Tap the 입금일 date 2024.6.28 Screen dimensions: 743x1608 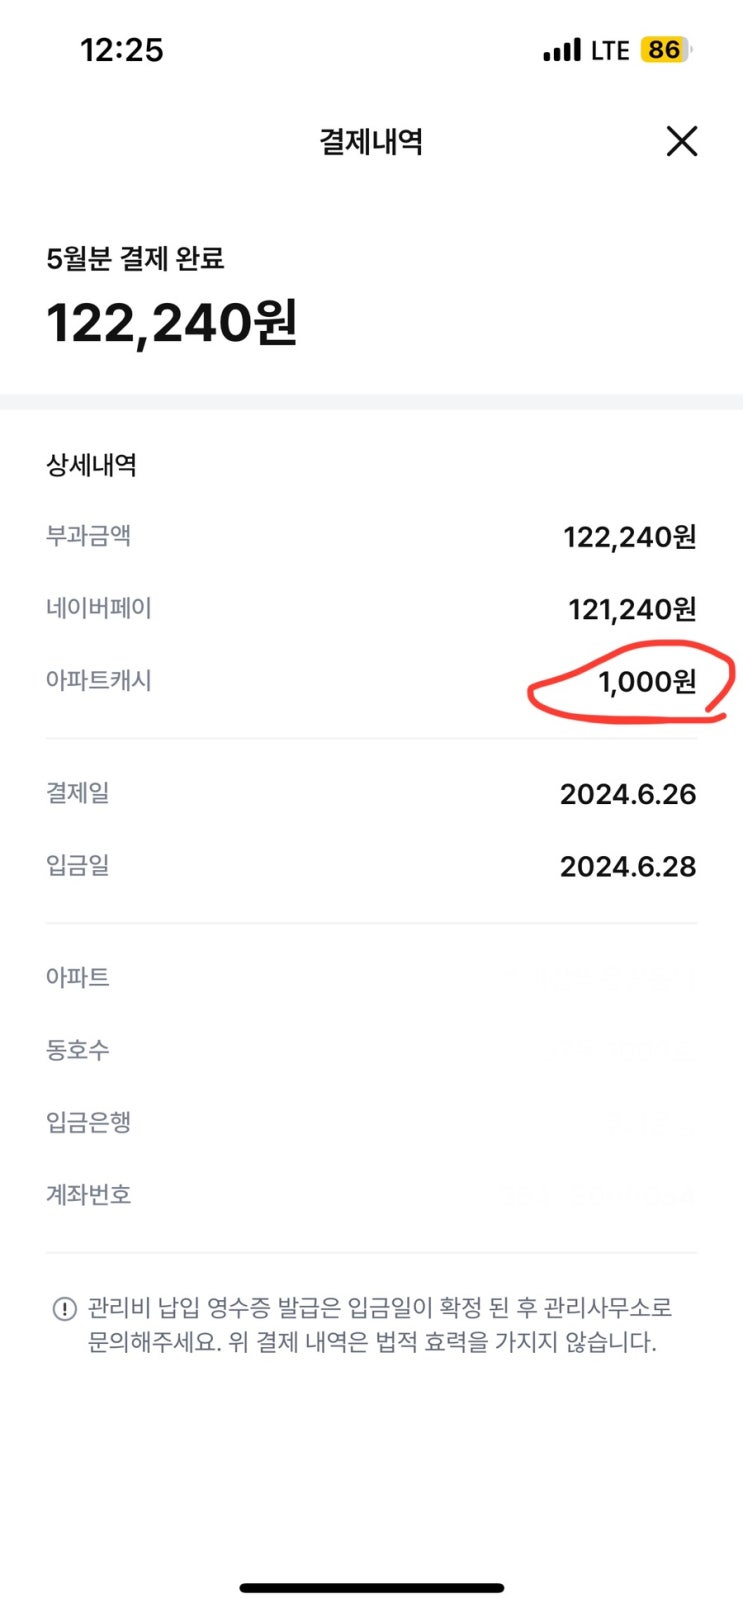tap(627, 866)
